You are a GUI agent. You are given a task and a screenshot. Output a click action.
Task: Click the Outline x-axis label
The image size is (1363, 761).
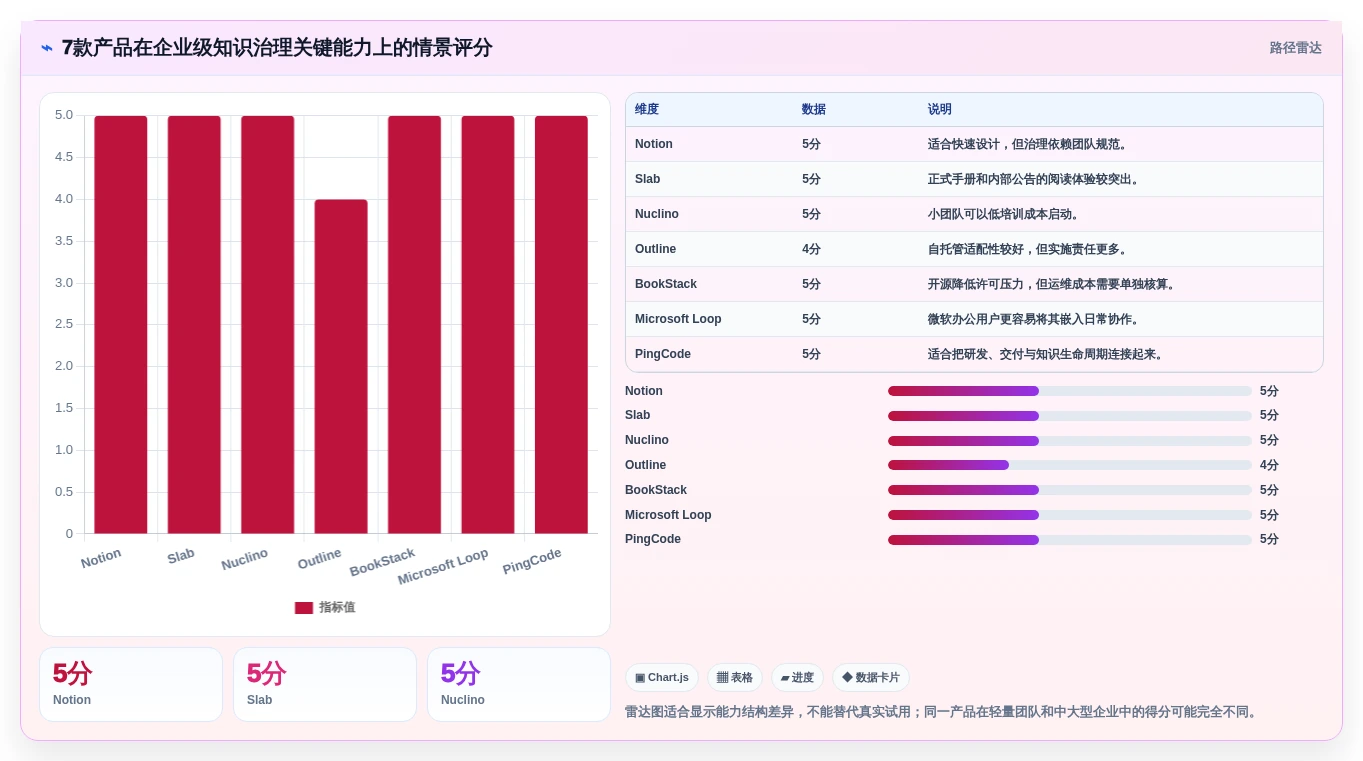coord(320,559)
